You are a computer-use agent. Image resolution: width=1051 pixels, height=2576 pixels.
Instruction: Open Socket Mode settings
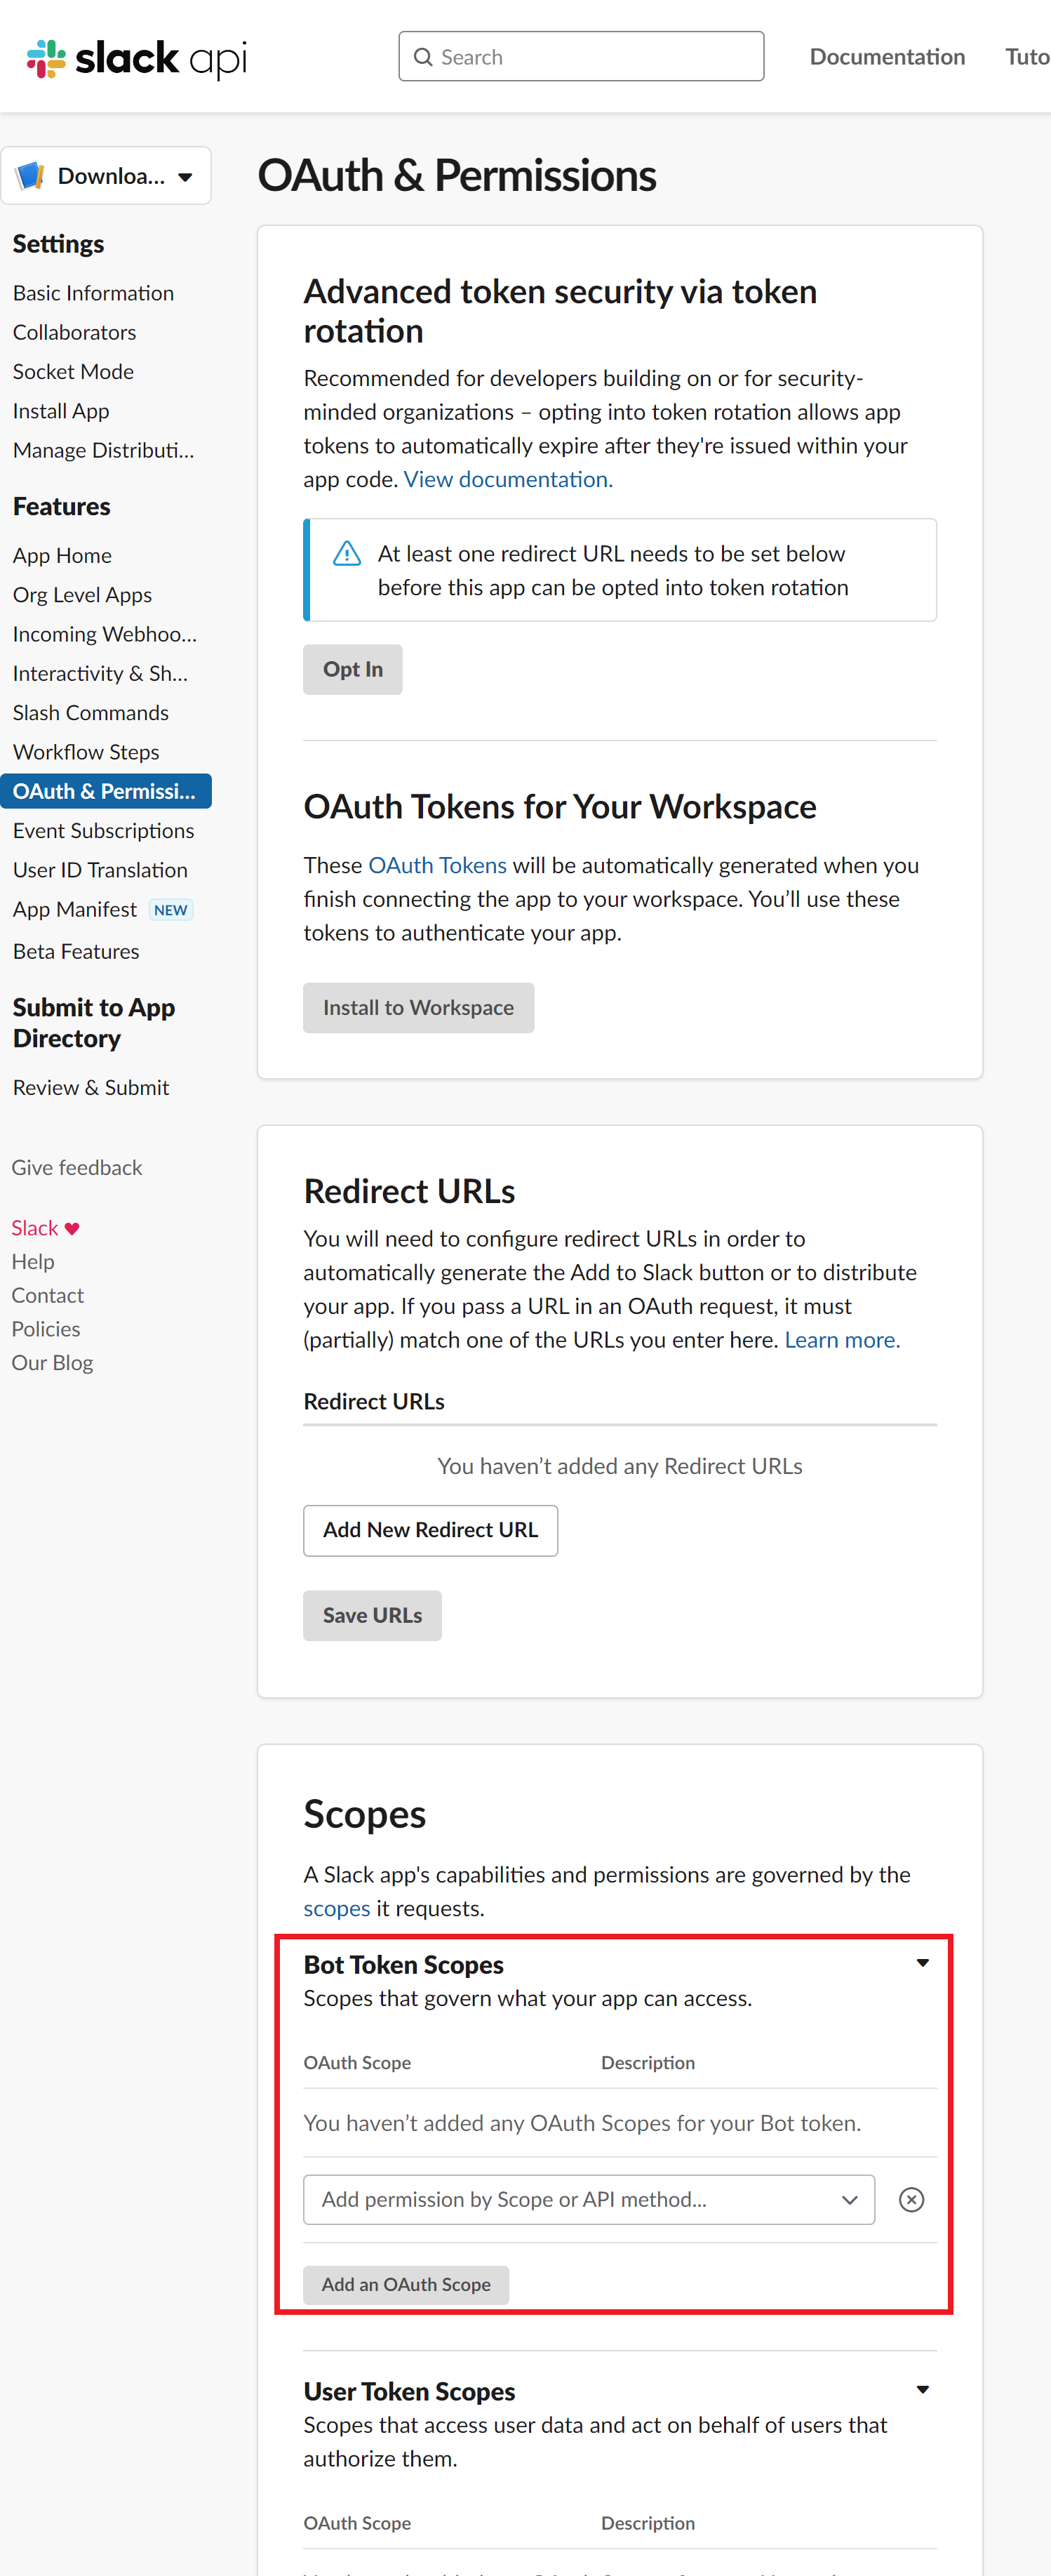tap(73, 372)
